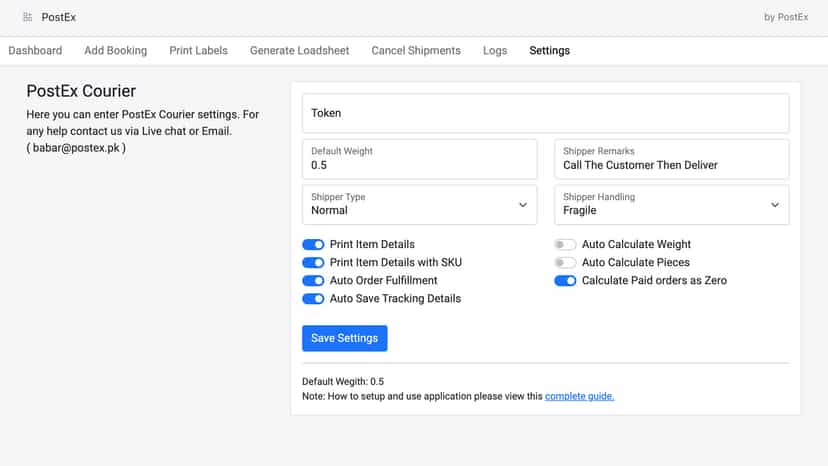Go to the Add Booking tab

click(x=116, y=51)
